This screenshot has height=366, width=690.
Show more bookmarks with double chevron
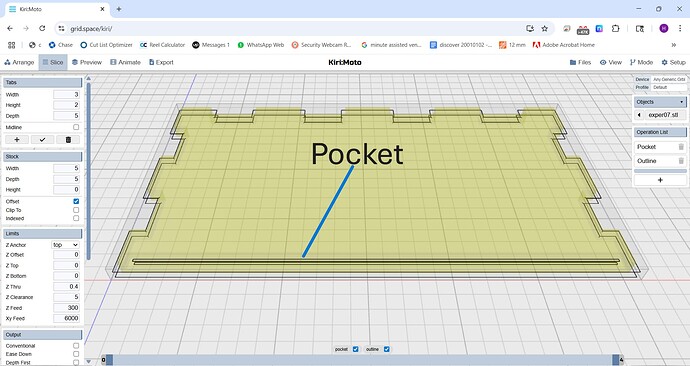coord(673,45)
